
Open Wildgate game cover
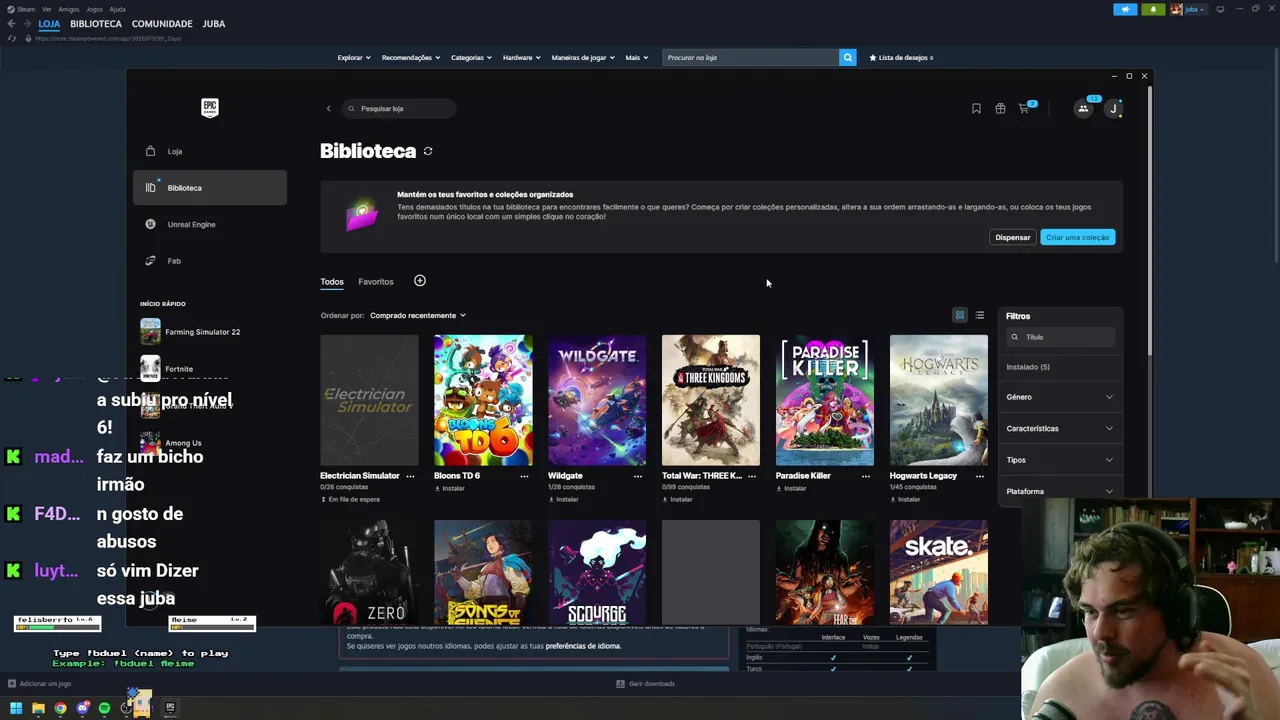597,400
